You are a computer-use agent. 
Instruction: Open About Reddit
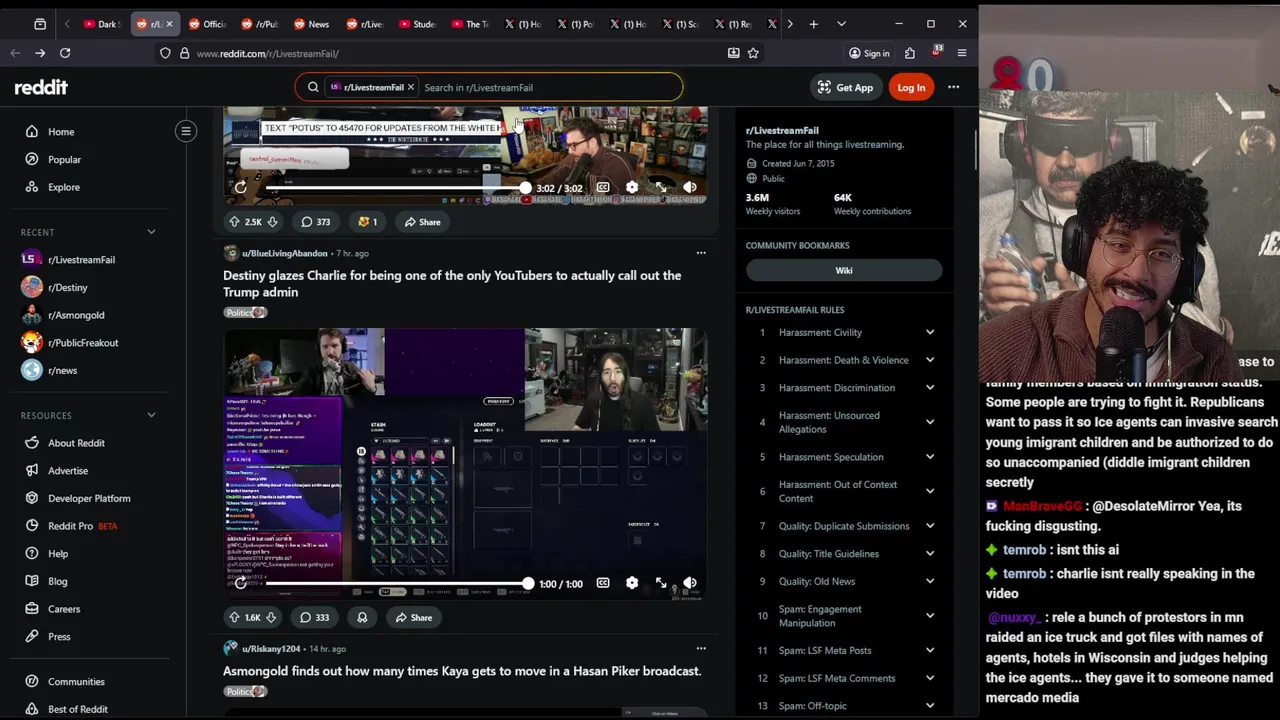pyautogui.click(x=76, y=443)
